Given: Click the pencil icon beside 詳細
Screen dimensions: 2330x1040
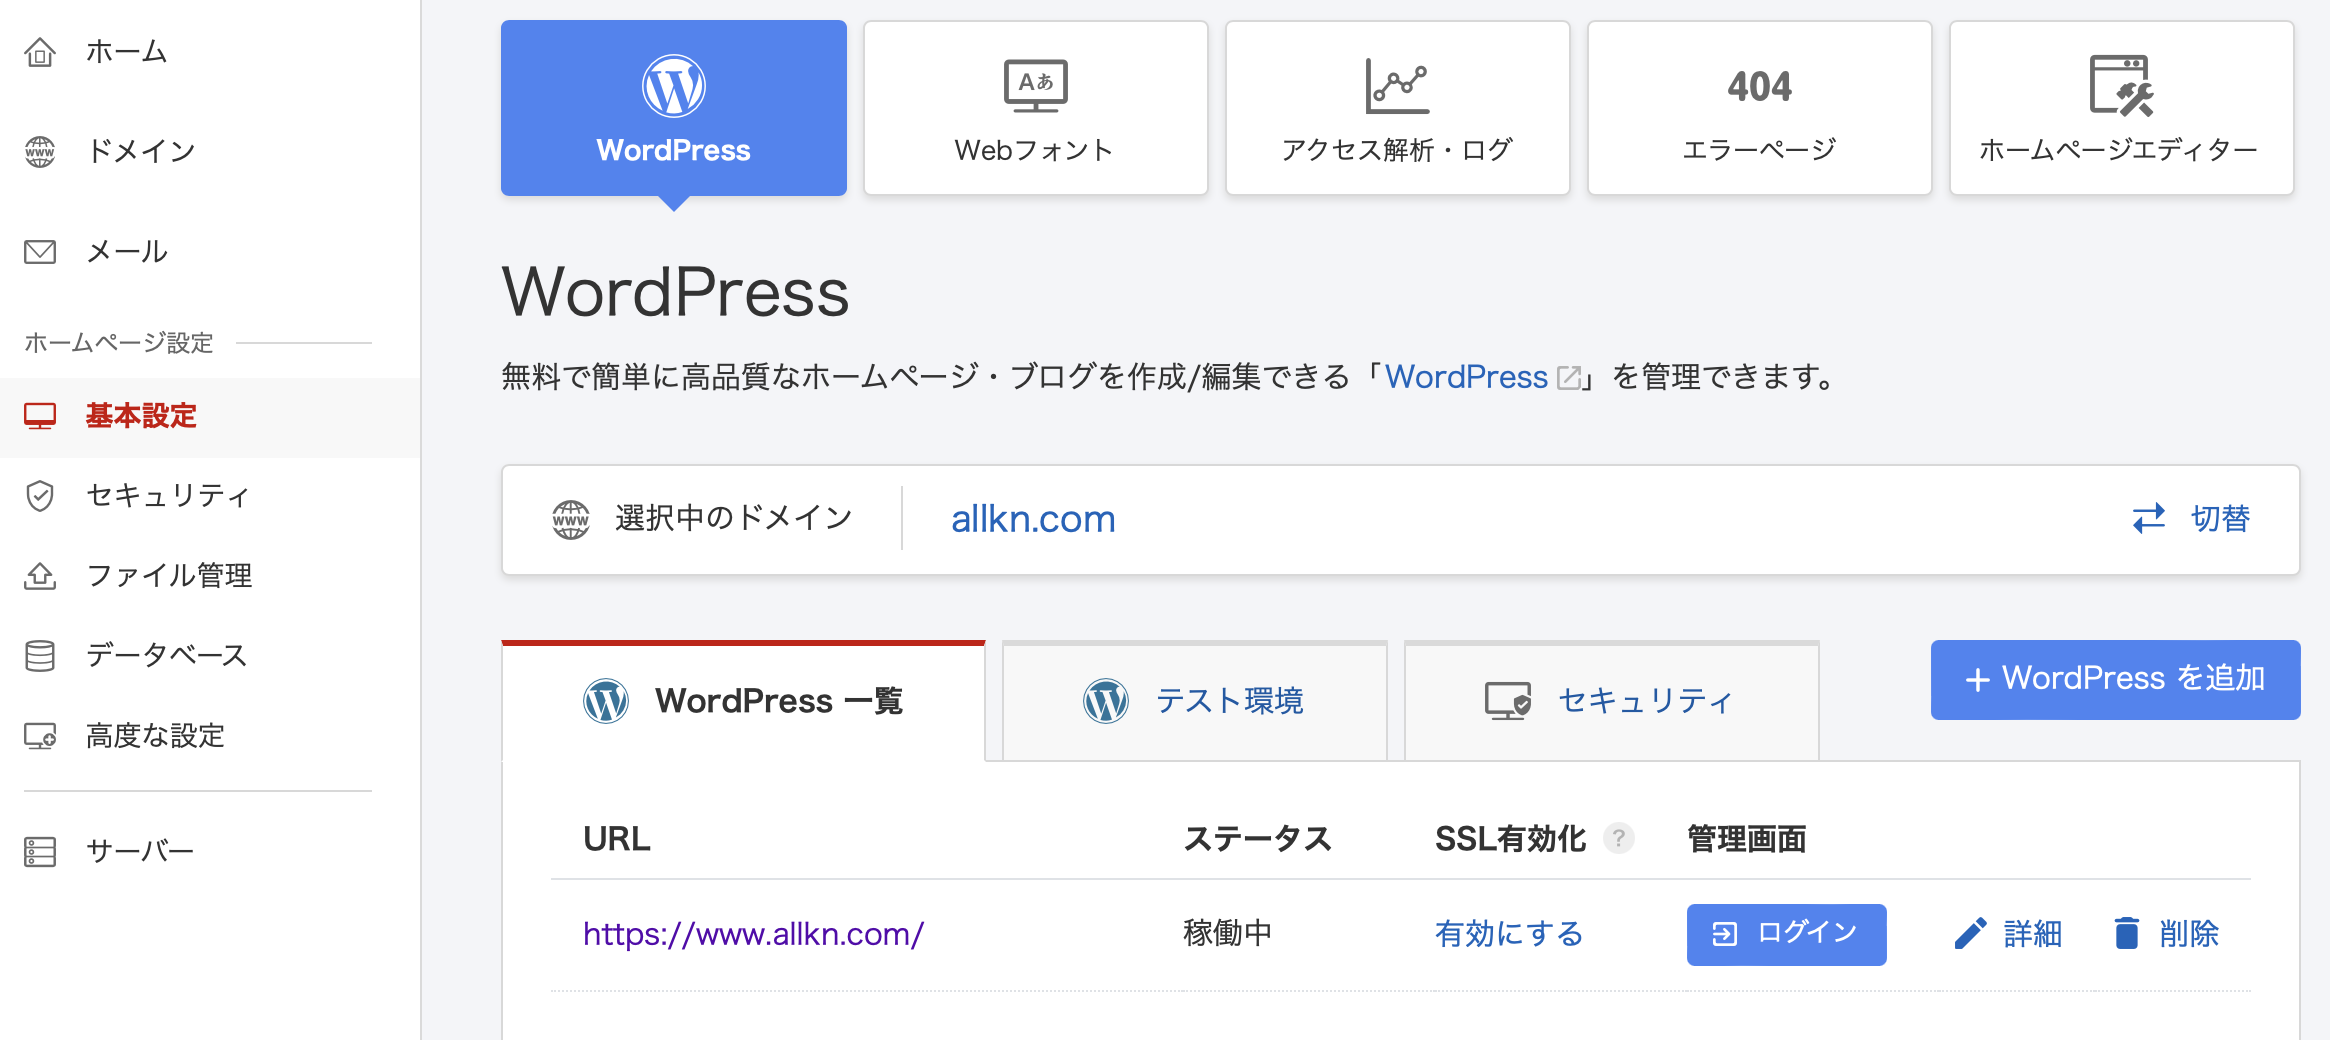Looking at the screenshot, I should click(x=1970, y=934).
